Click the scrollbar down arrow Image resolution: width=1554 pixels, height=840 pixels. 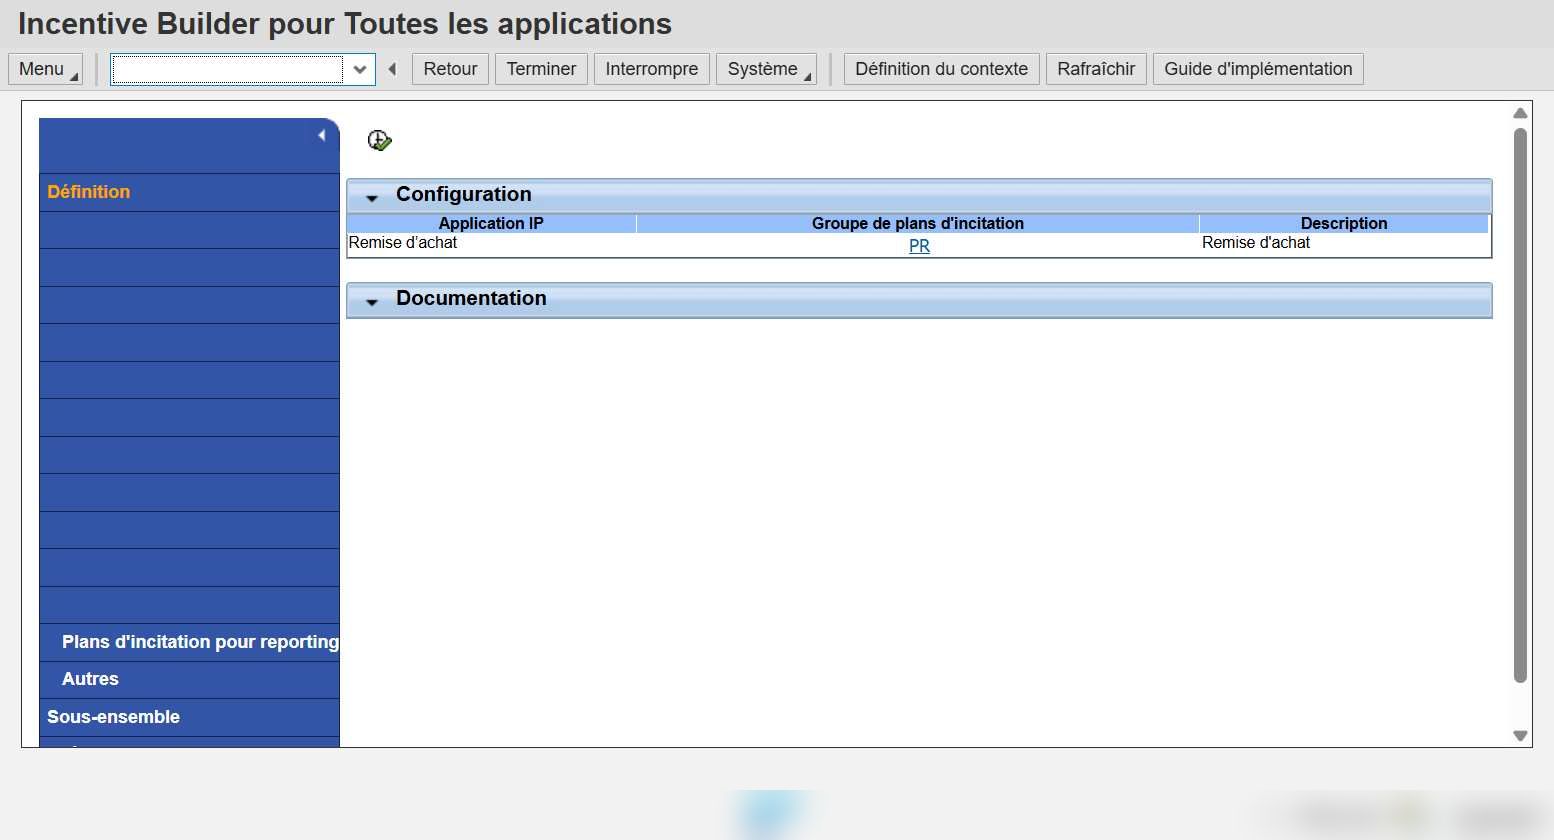(x=1520, y=735)
